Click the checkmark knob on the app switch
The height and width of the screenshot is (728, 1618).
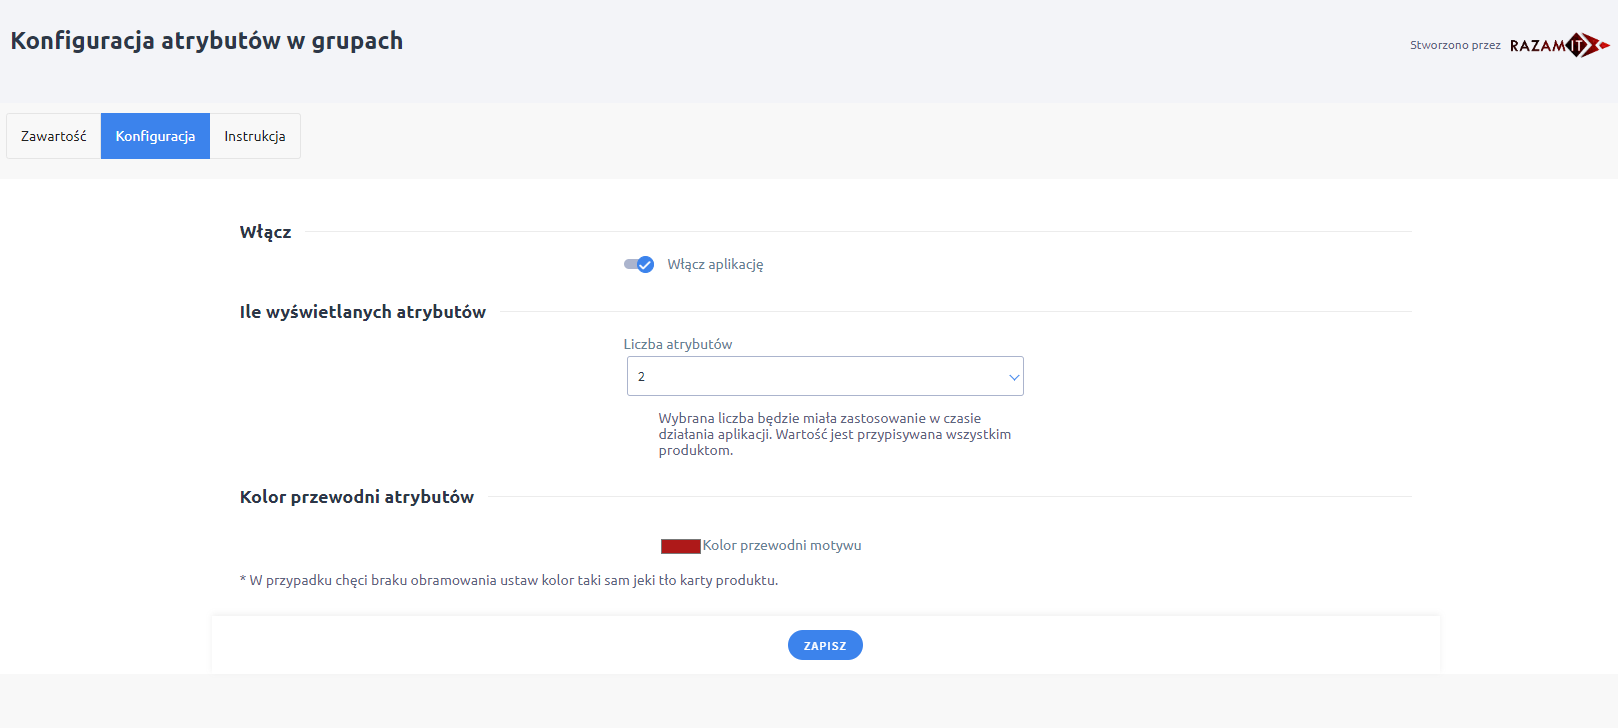point(646,264)
